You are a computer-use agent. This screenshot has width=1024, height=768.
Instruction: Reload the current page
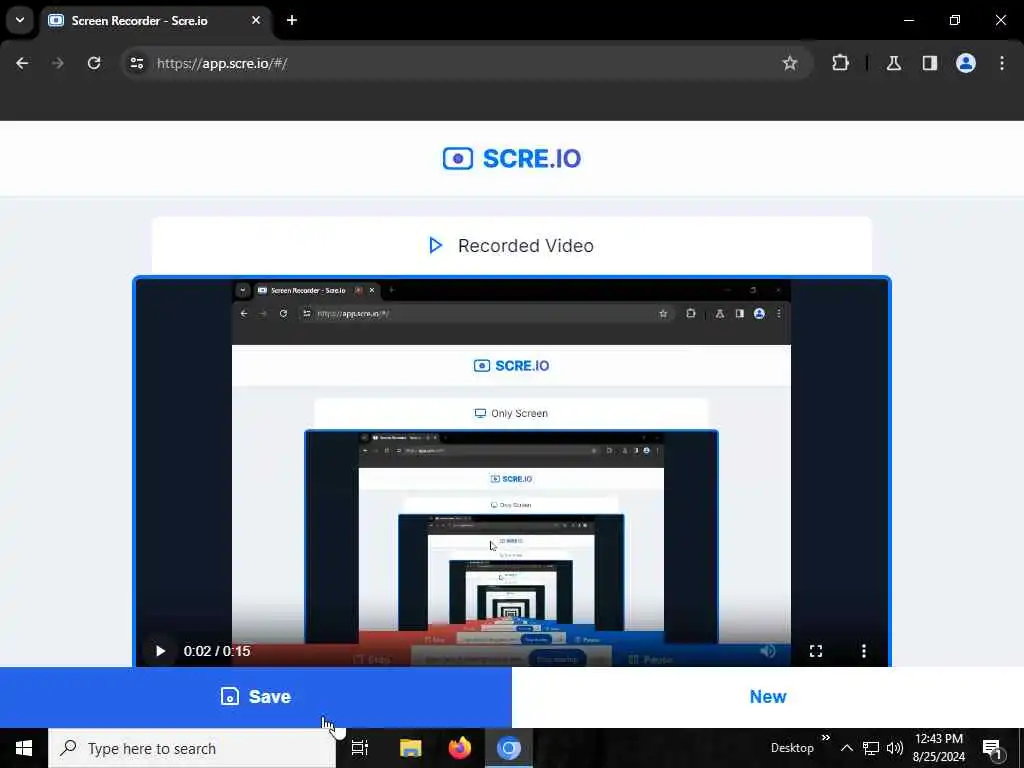pos(94,63)
